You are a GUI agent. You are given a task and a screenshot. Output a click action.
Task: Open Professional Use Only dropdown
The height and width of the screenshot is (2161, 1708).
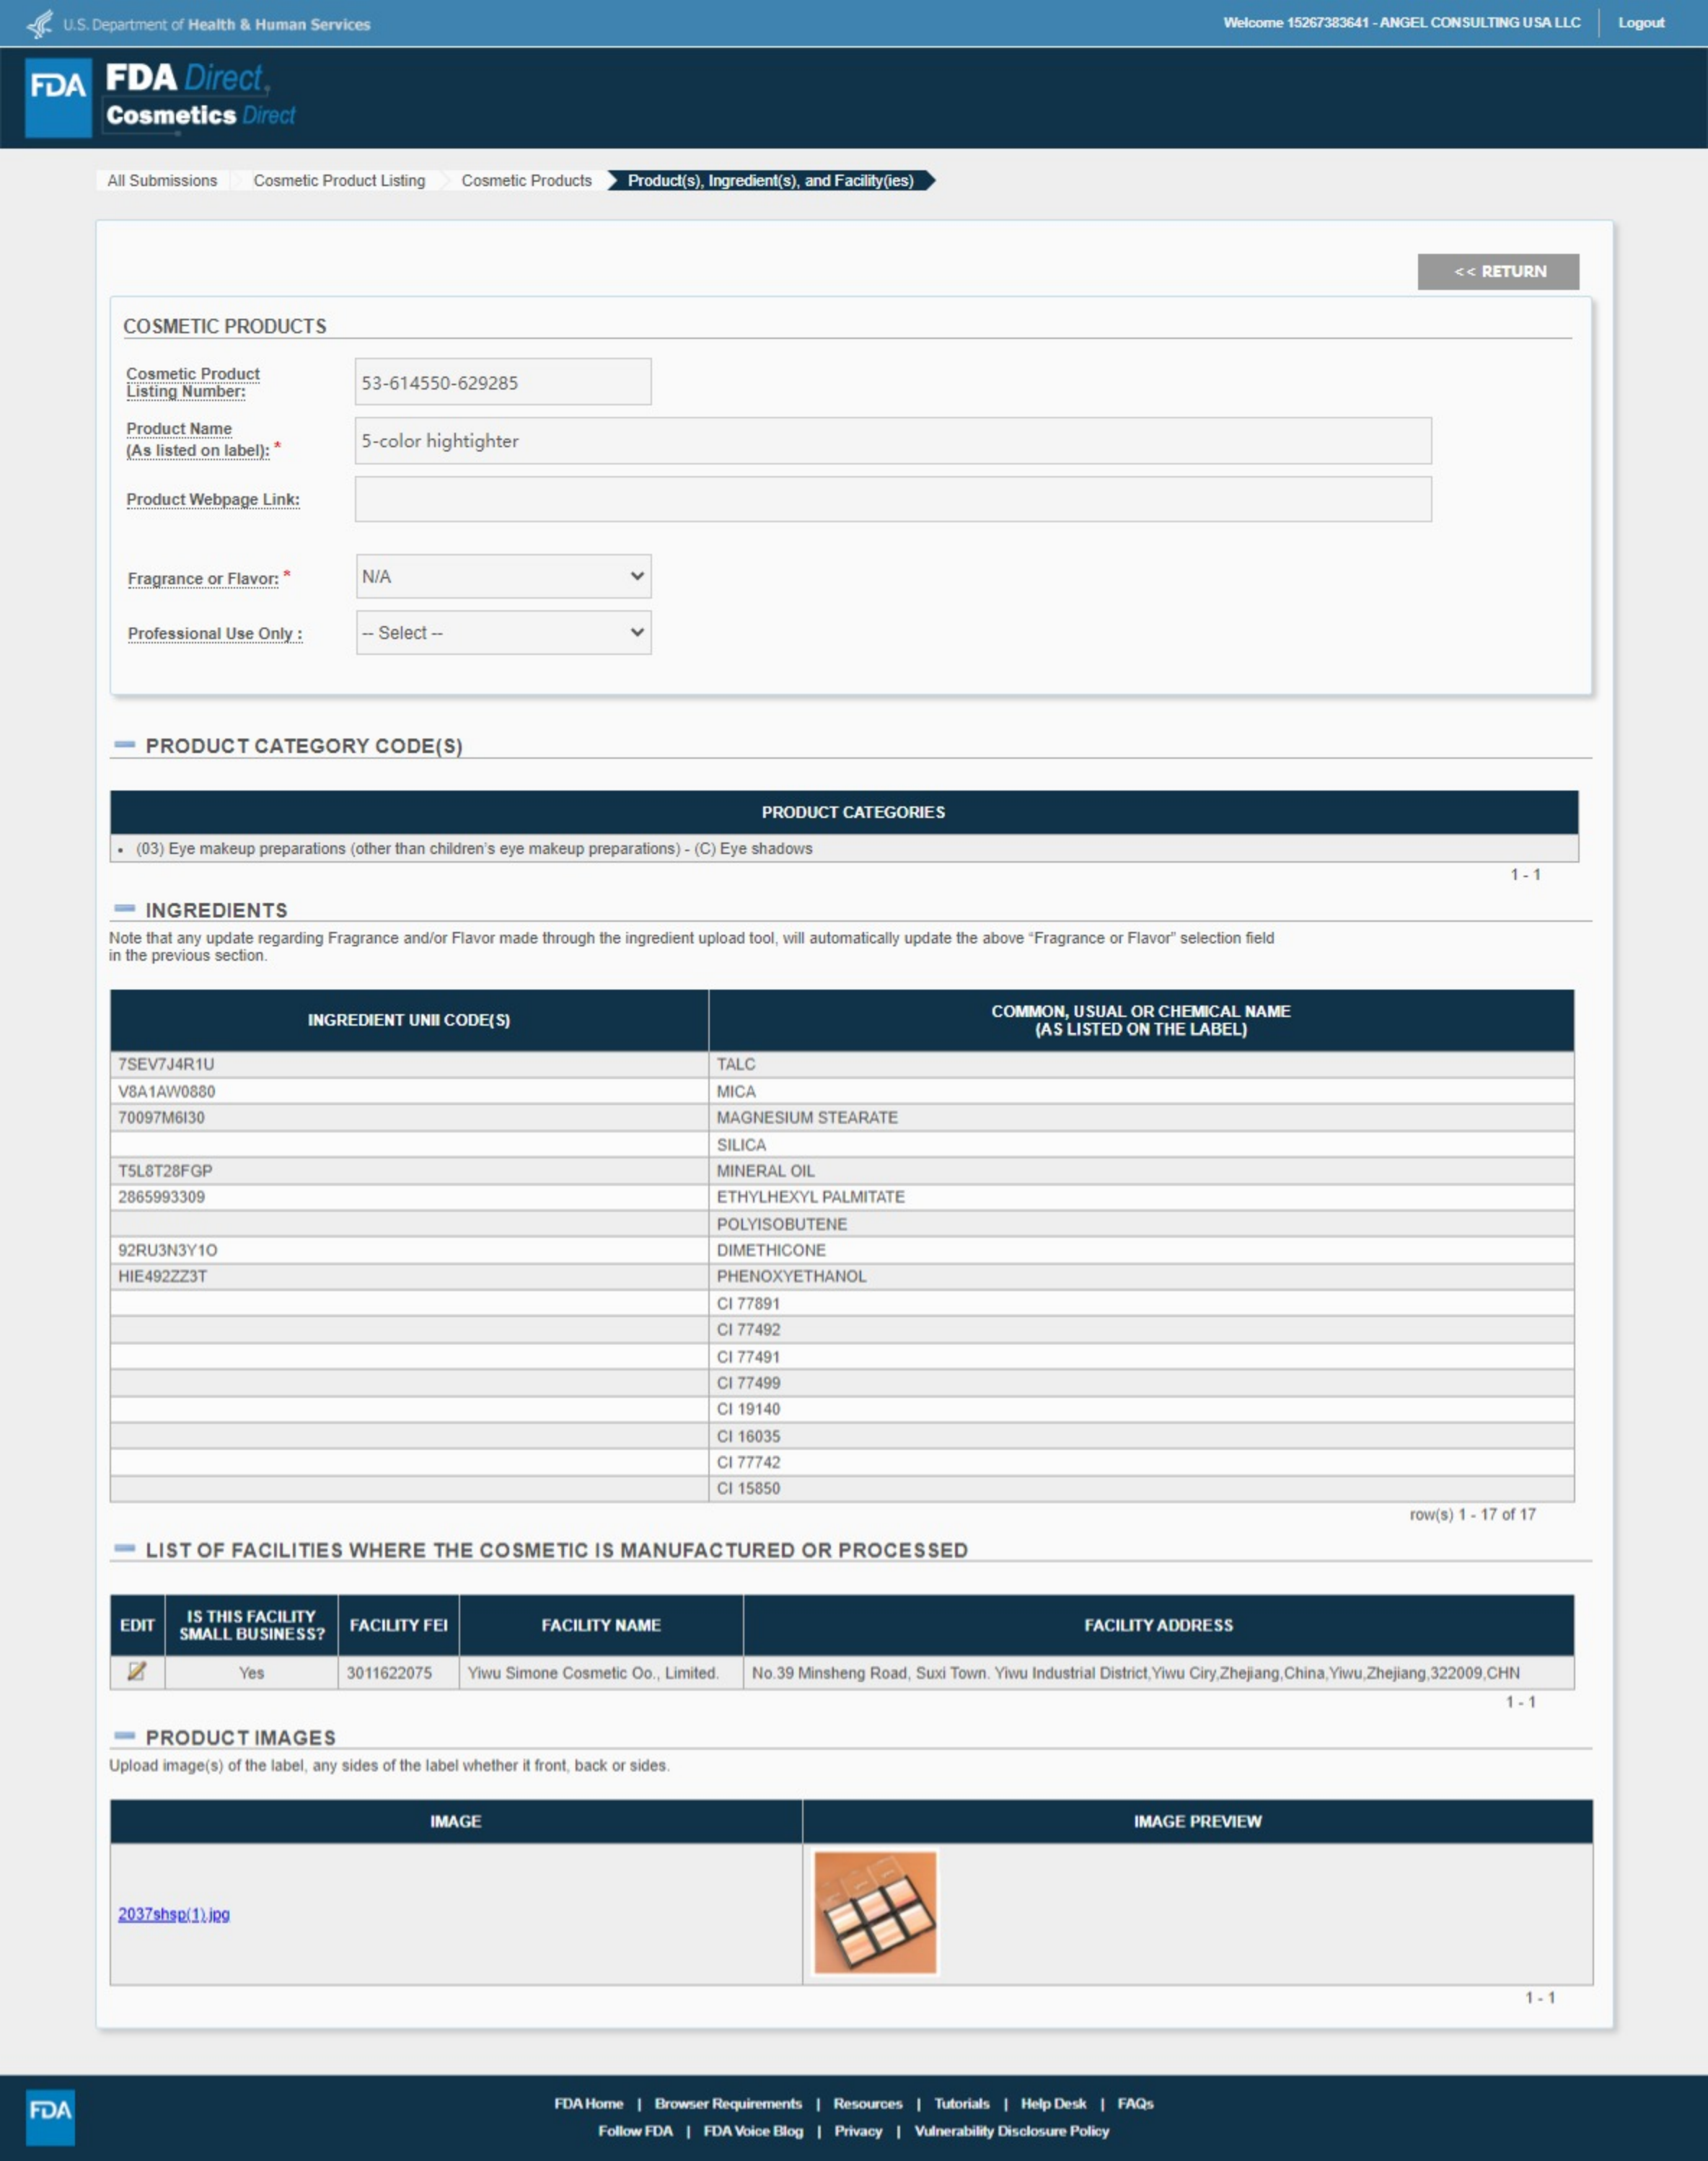503,633
